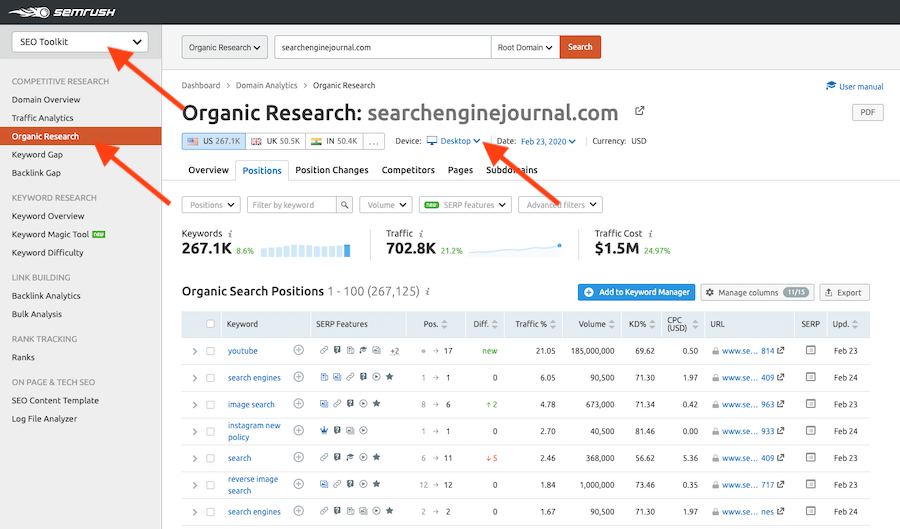Screen dimensions: 900x529
Task: Click info icon next to Organic Search Positions
Action: tap(428, 291)
